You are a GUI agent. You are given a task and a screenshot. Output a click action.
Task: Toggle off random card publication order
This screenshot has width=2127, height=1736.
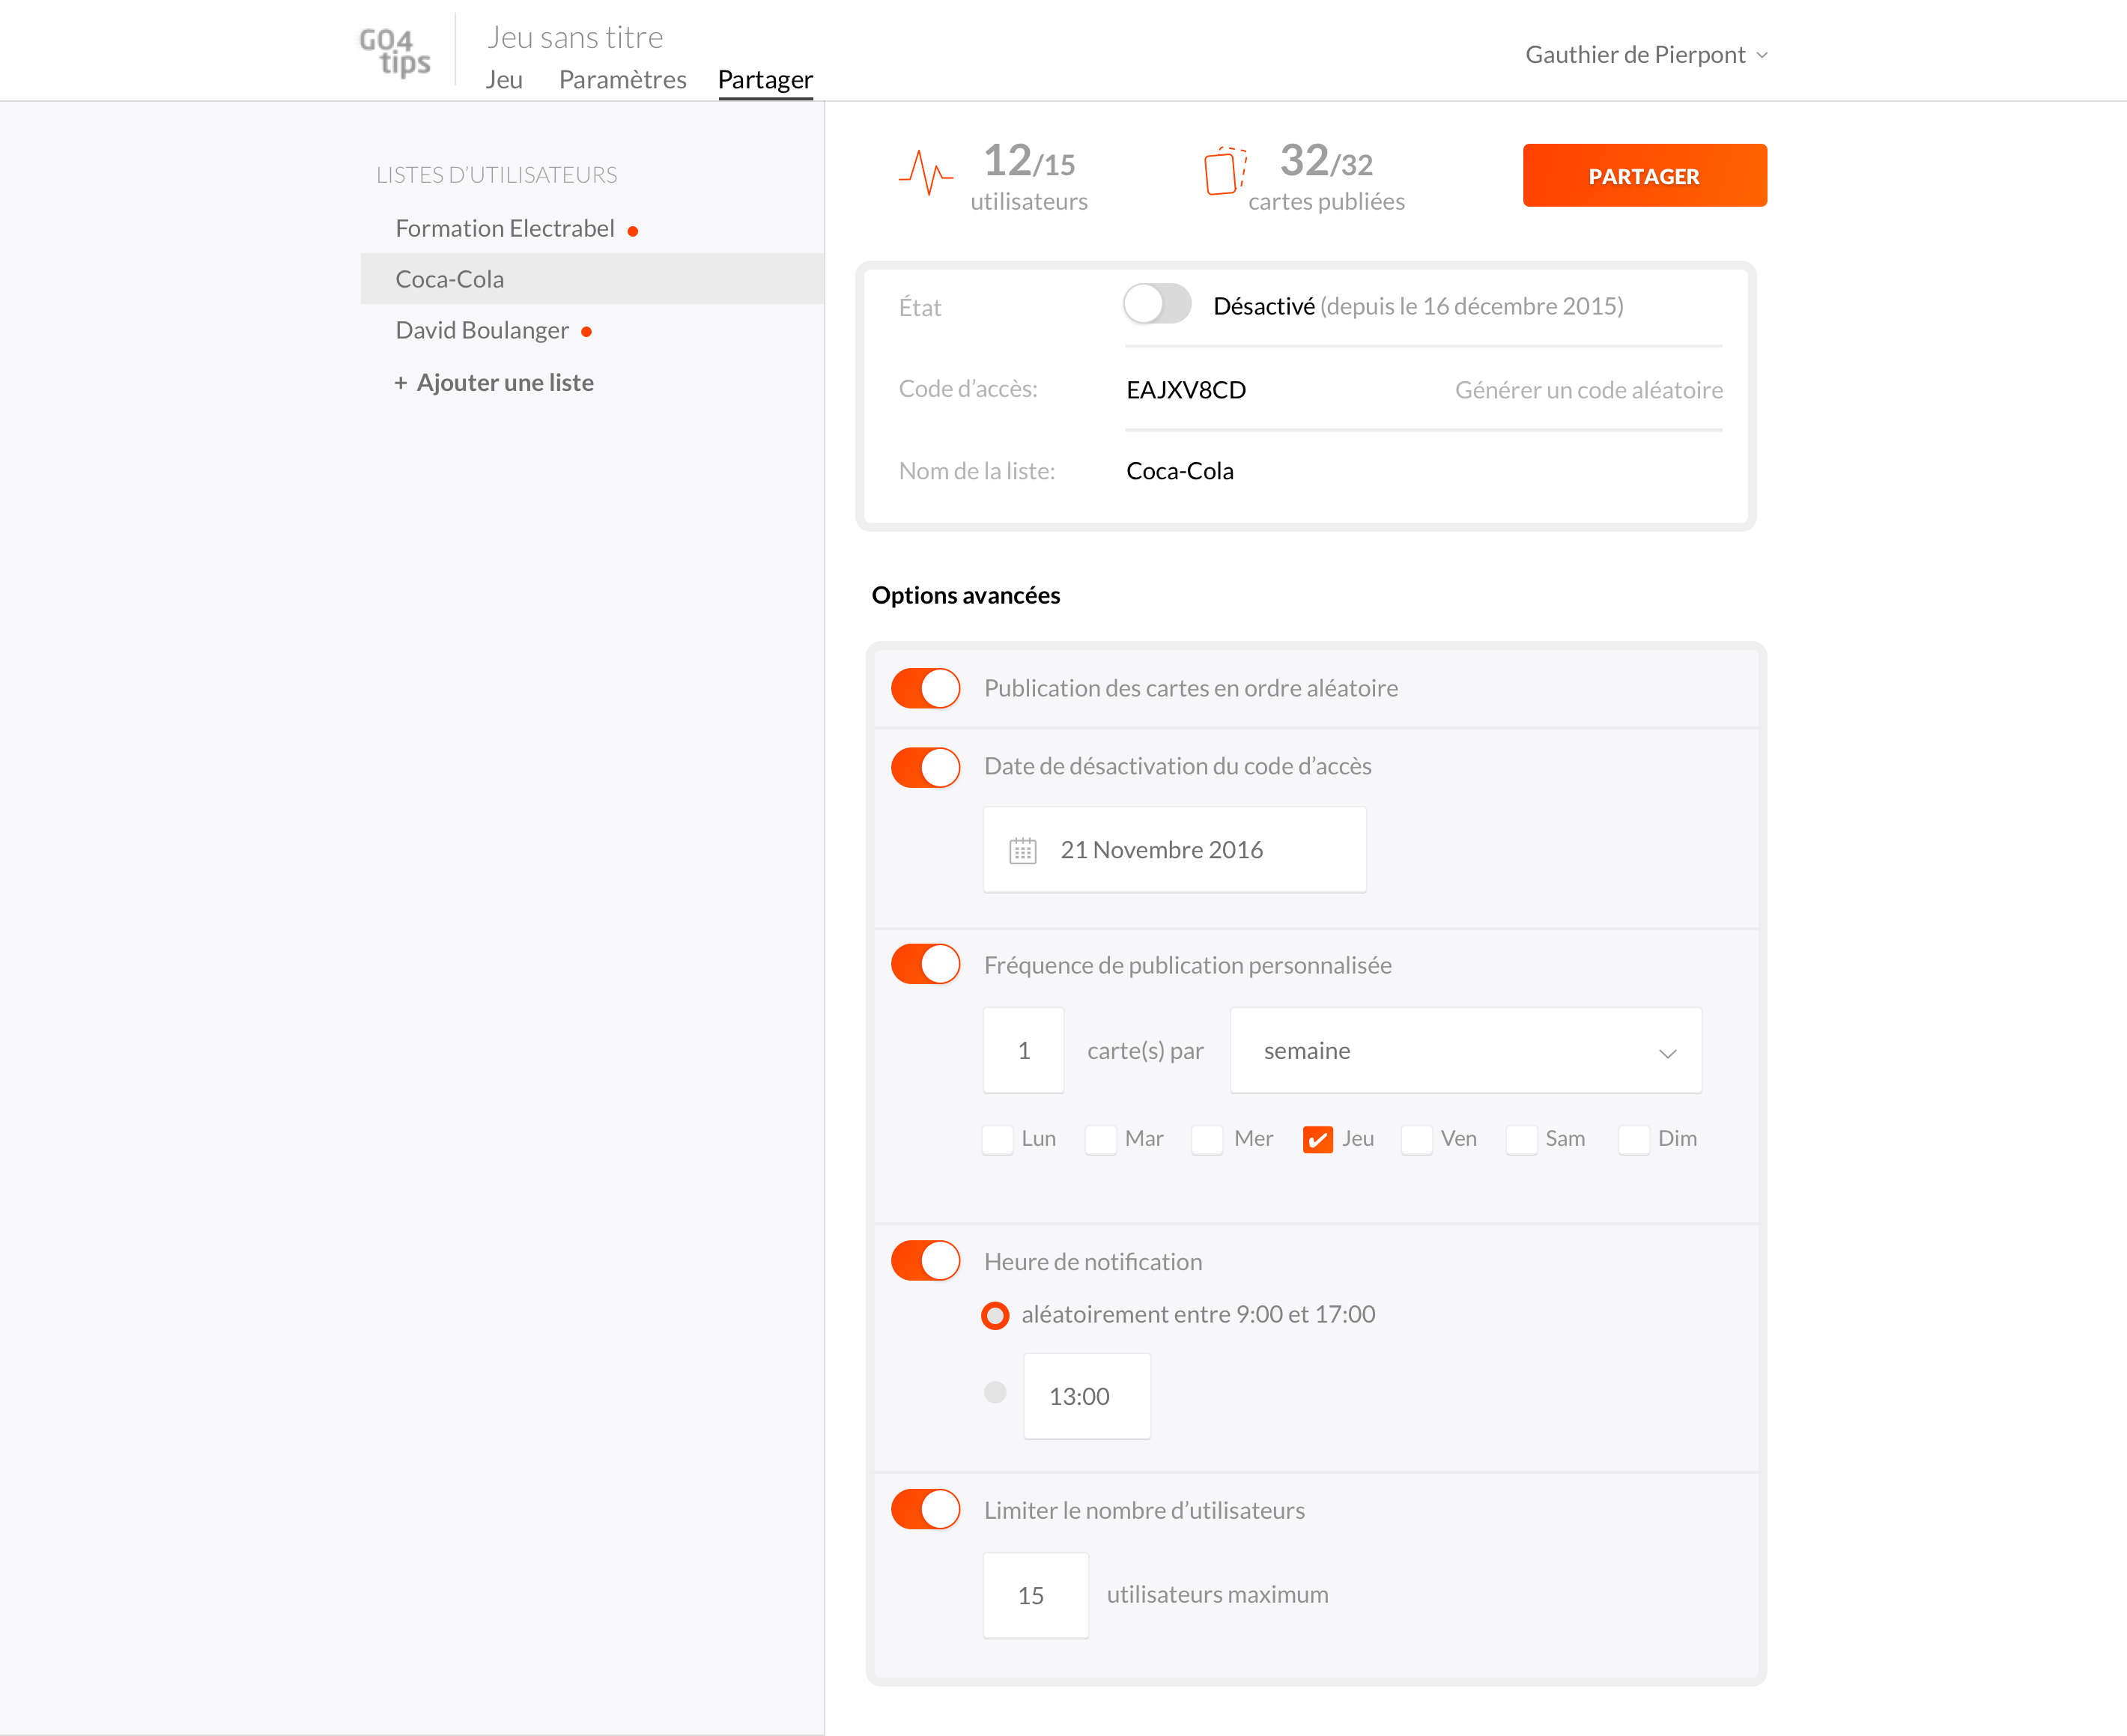point(925,688)
